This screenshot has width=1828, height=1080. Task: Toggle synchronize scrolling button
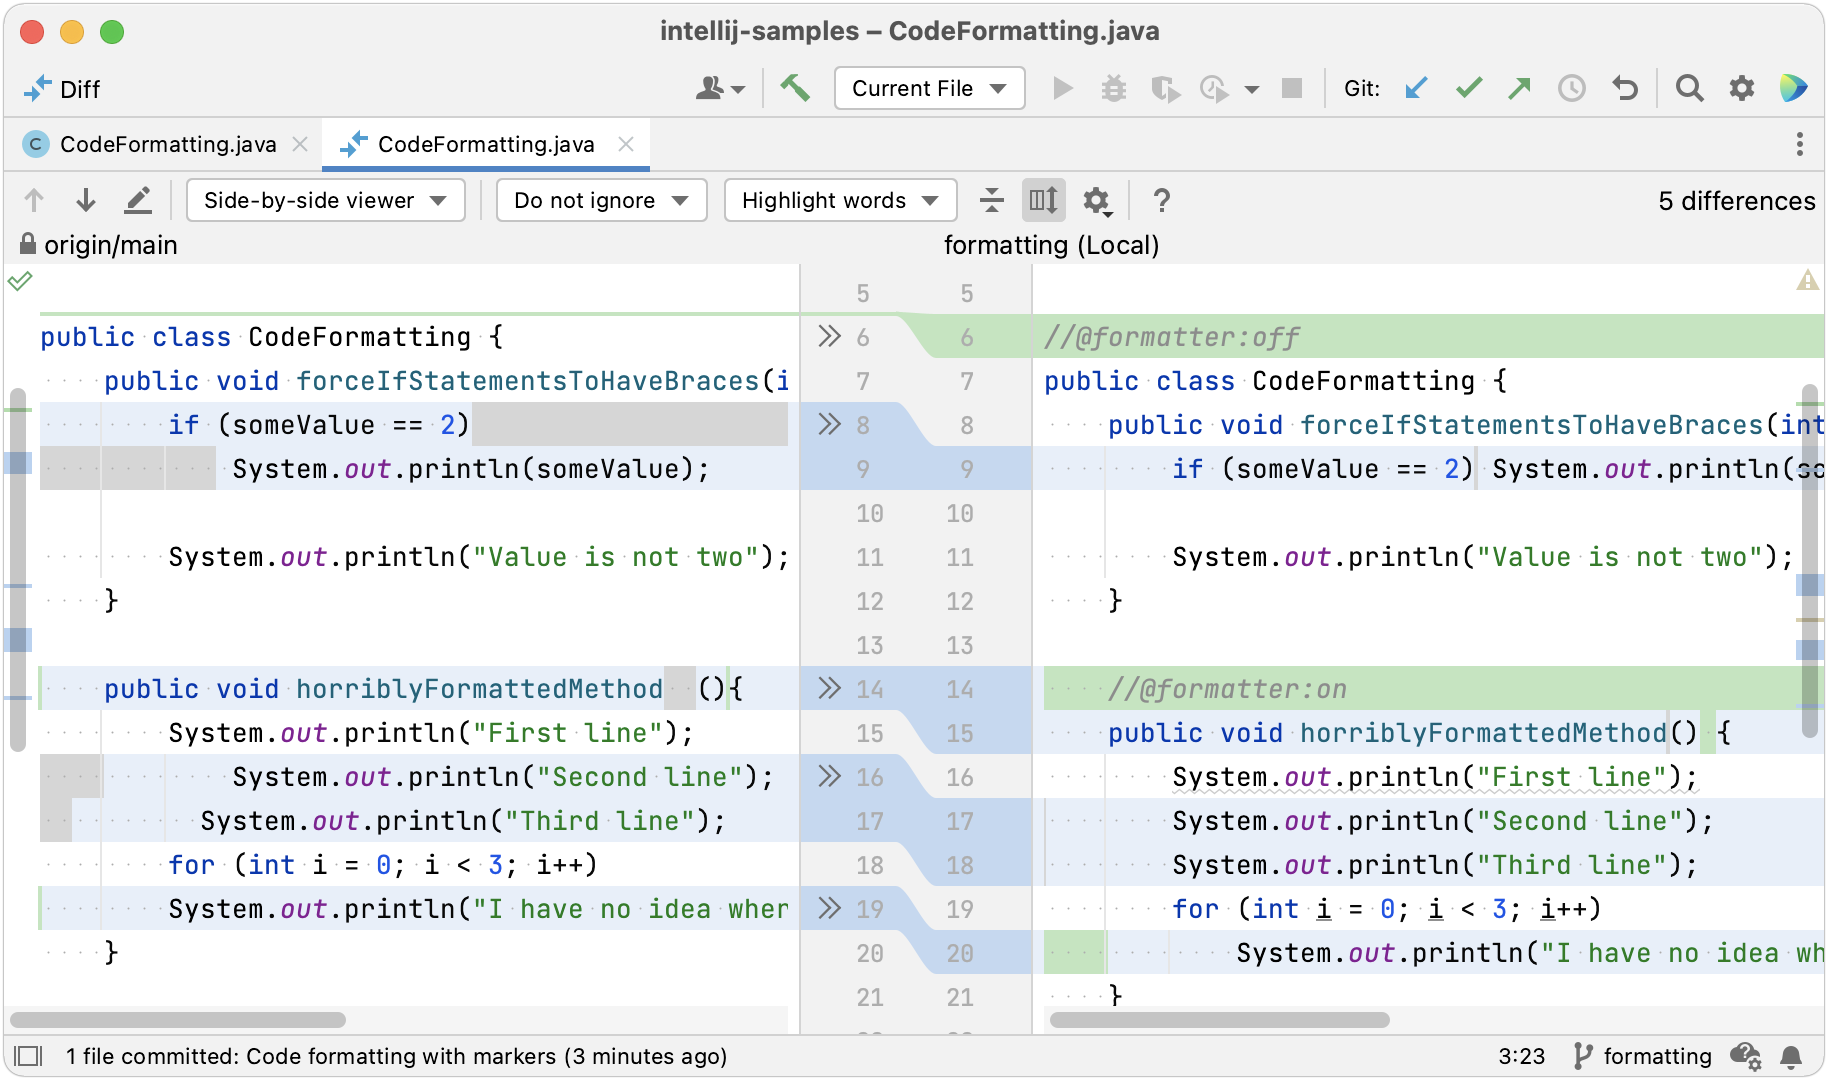pyautogui.click(x=1043, y=200)
